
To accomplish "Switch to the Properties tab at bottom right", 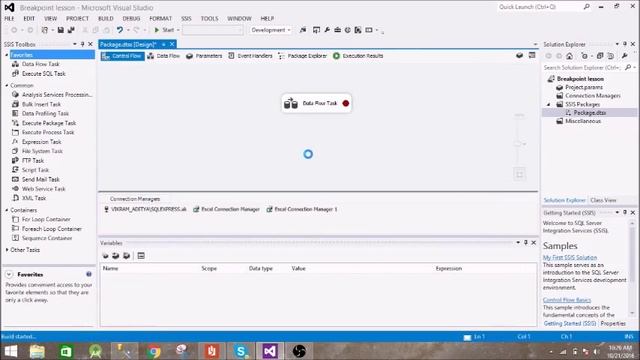I will [x=613, y=324].
